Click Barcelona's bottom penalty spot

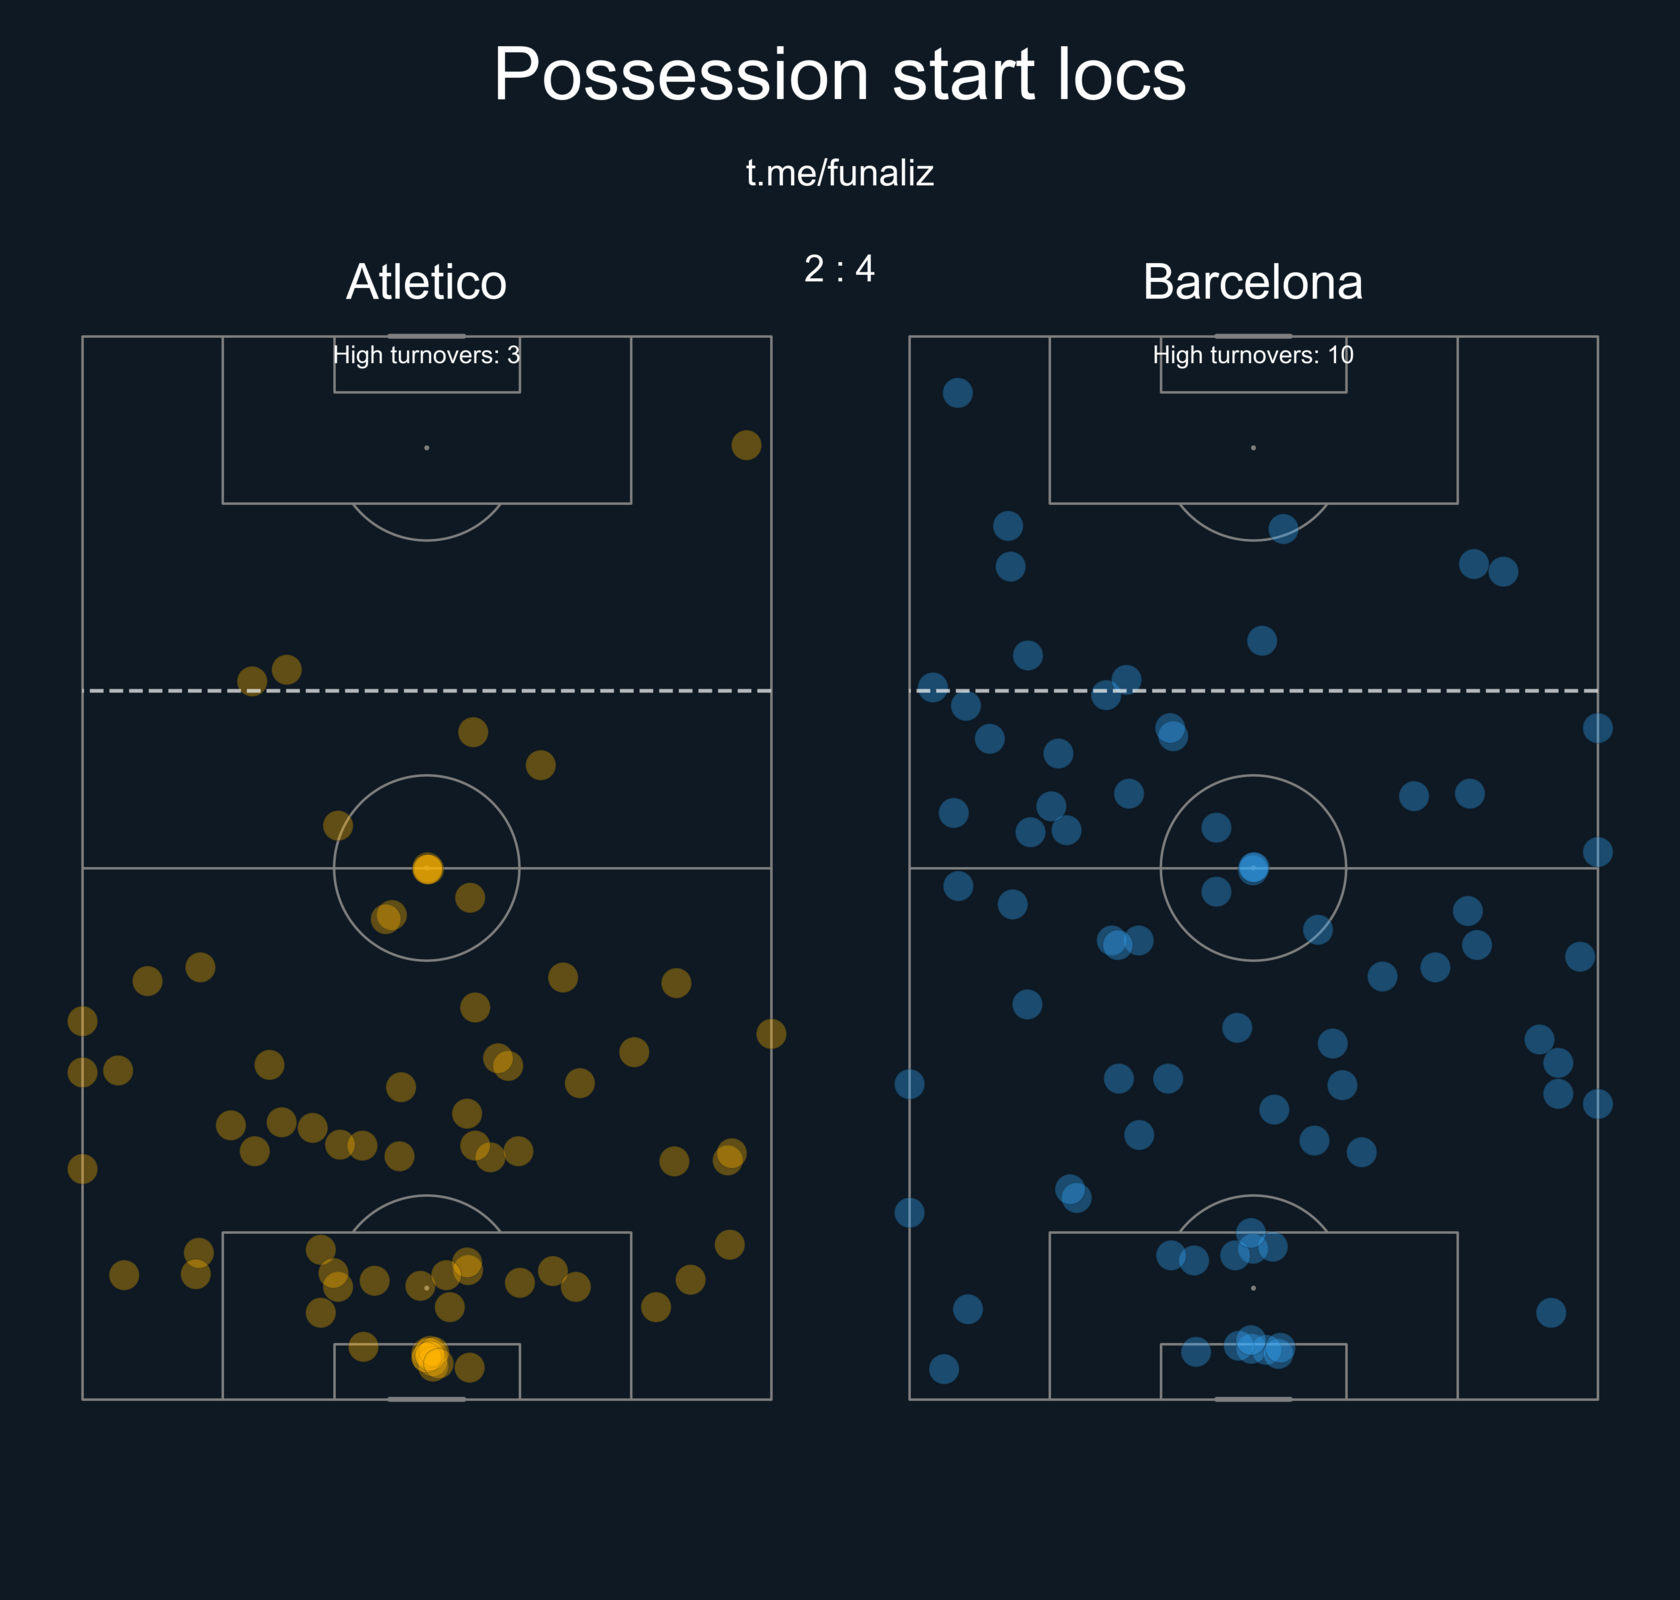click(x=1253, y=1288)
